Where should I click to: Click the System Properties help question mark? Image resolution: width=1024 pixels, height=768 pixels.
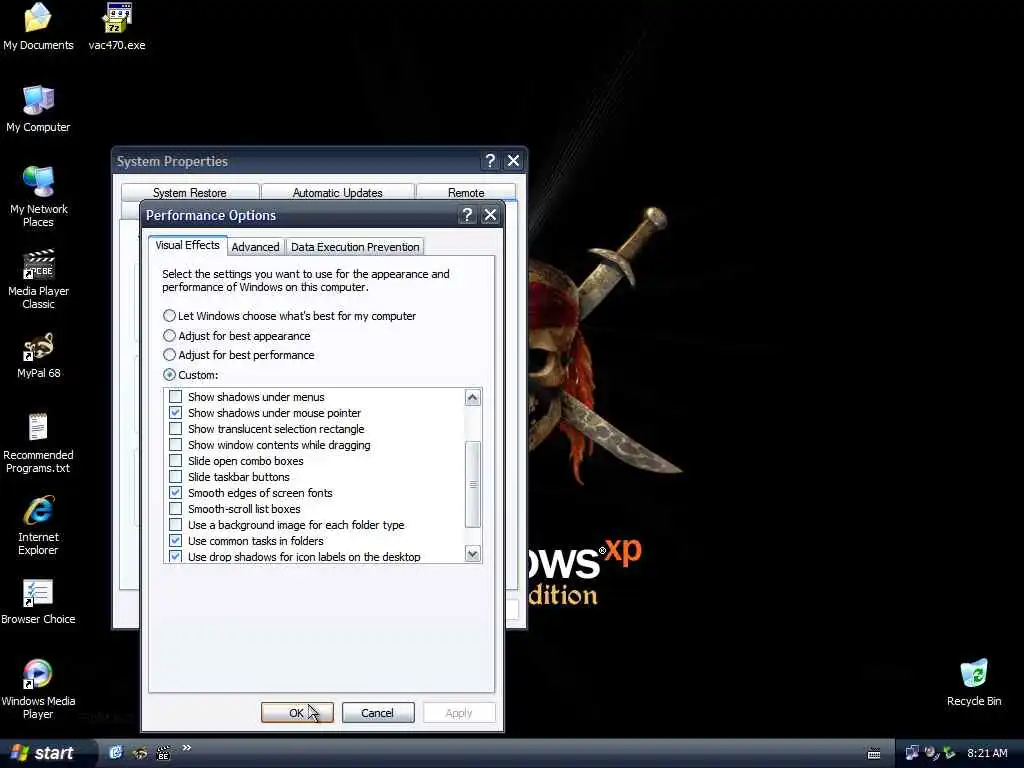pyautogui.click(x=490, y=161)
